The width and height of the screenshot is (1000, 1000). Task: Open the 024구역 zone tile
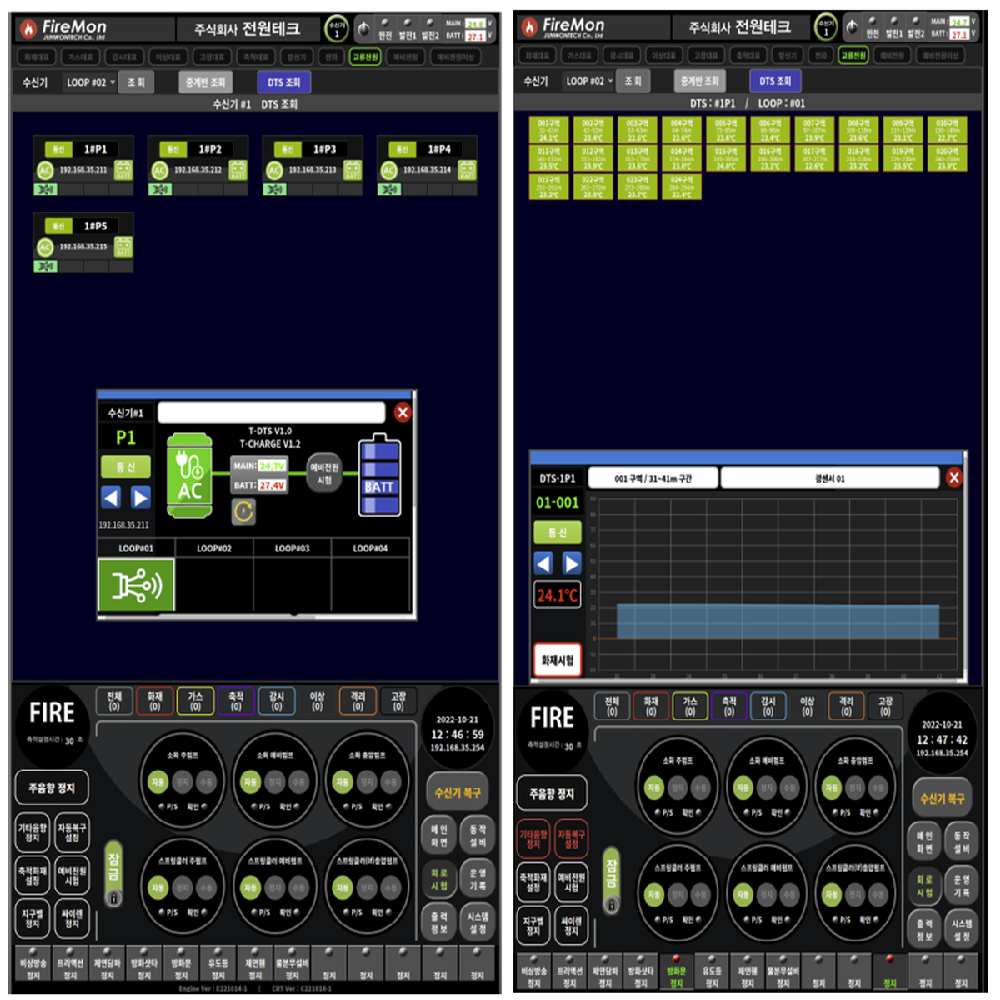click(681, 187)
